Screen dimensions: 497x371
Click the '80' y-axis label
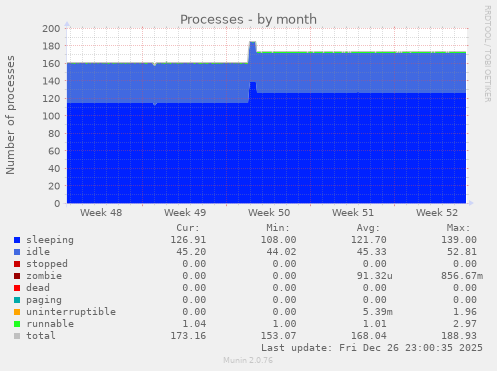click(x=54, y=133)
